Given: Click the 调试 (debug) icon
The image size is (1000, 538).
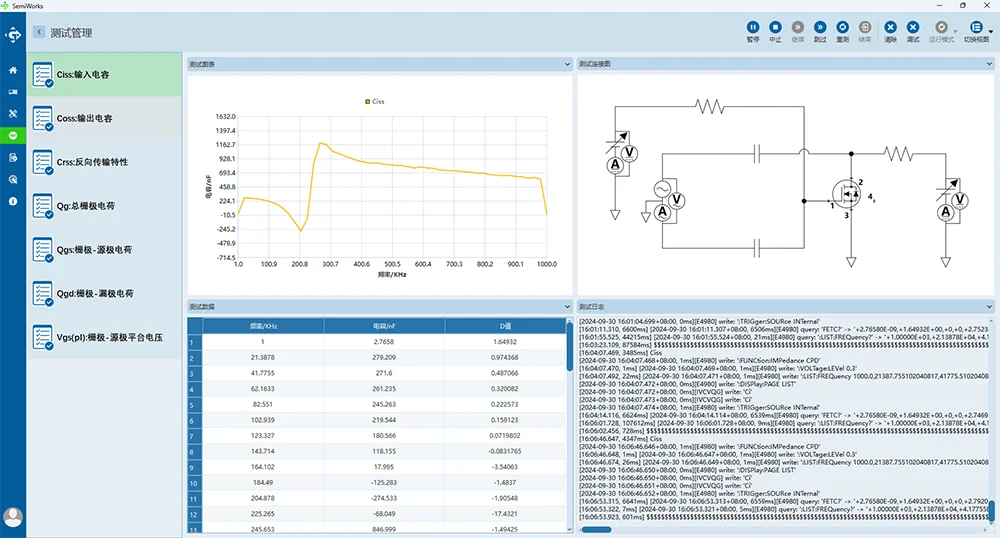Looking at the screenshot, I should point(913,27).
